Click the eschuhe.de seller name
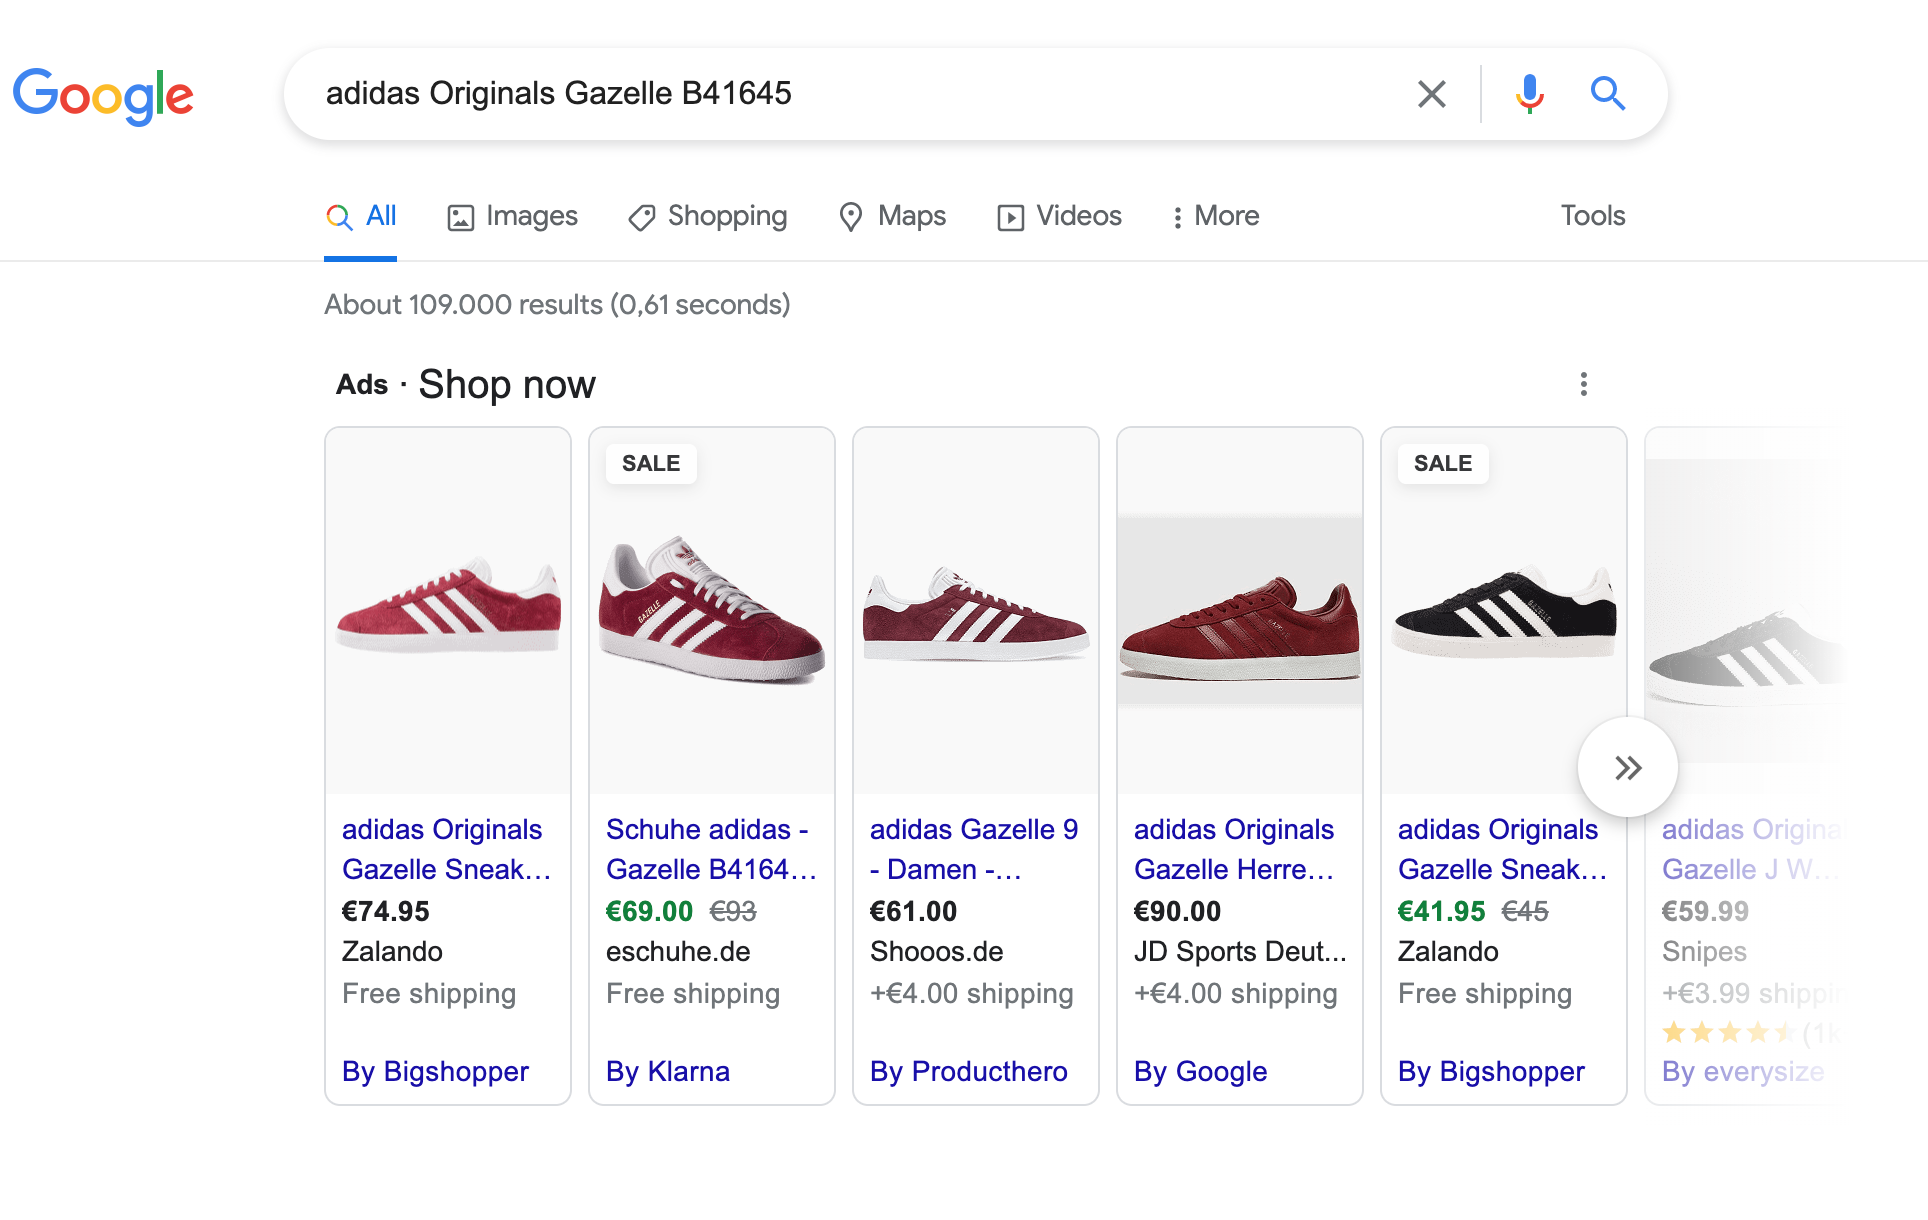The image size is (1928, 1220). click(678, 951)
